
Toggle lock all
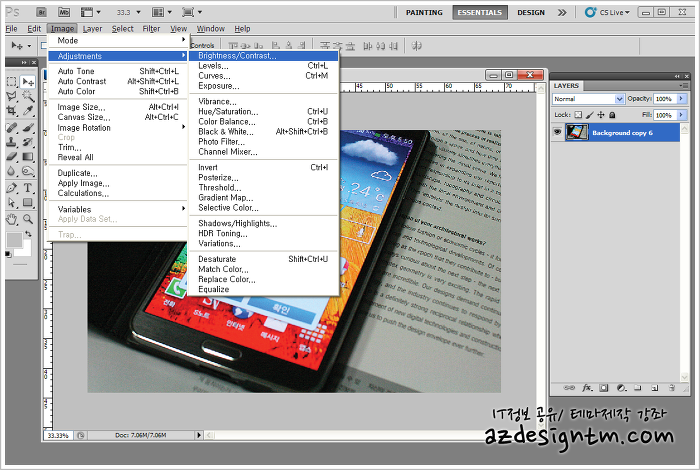612,115
